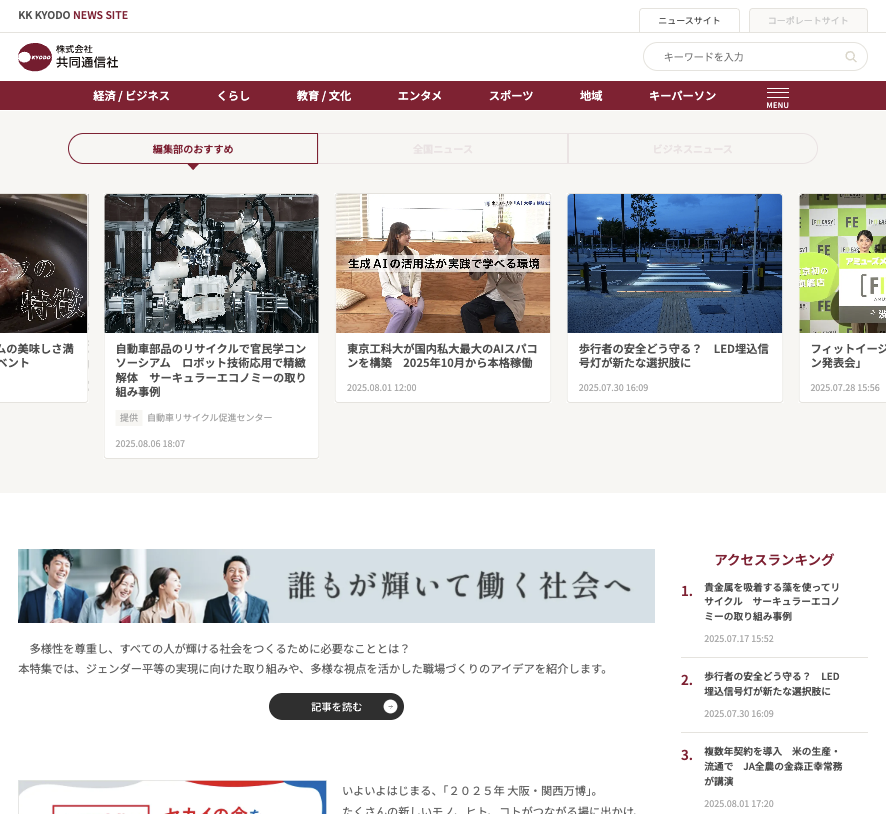Open article 自動車部品のリサイクルで官民学コンソーシアム
Viewport: 886px width, 814px height.
pyautogui.click(x=211, y=370)
